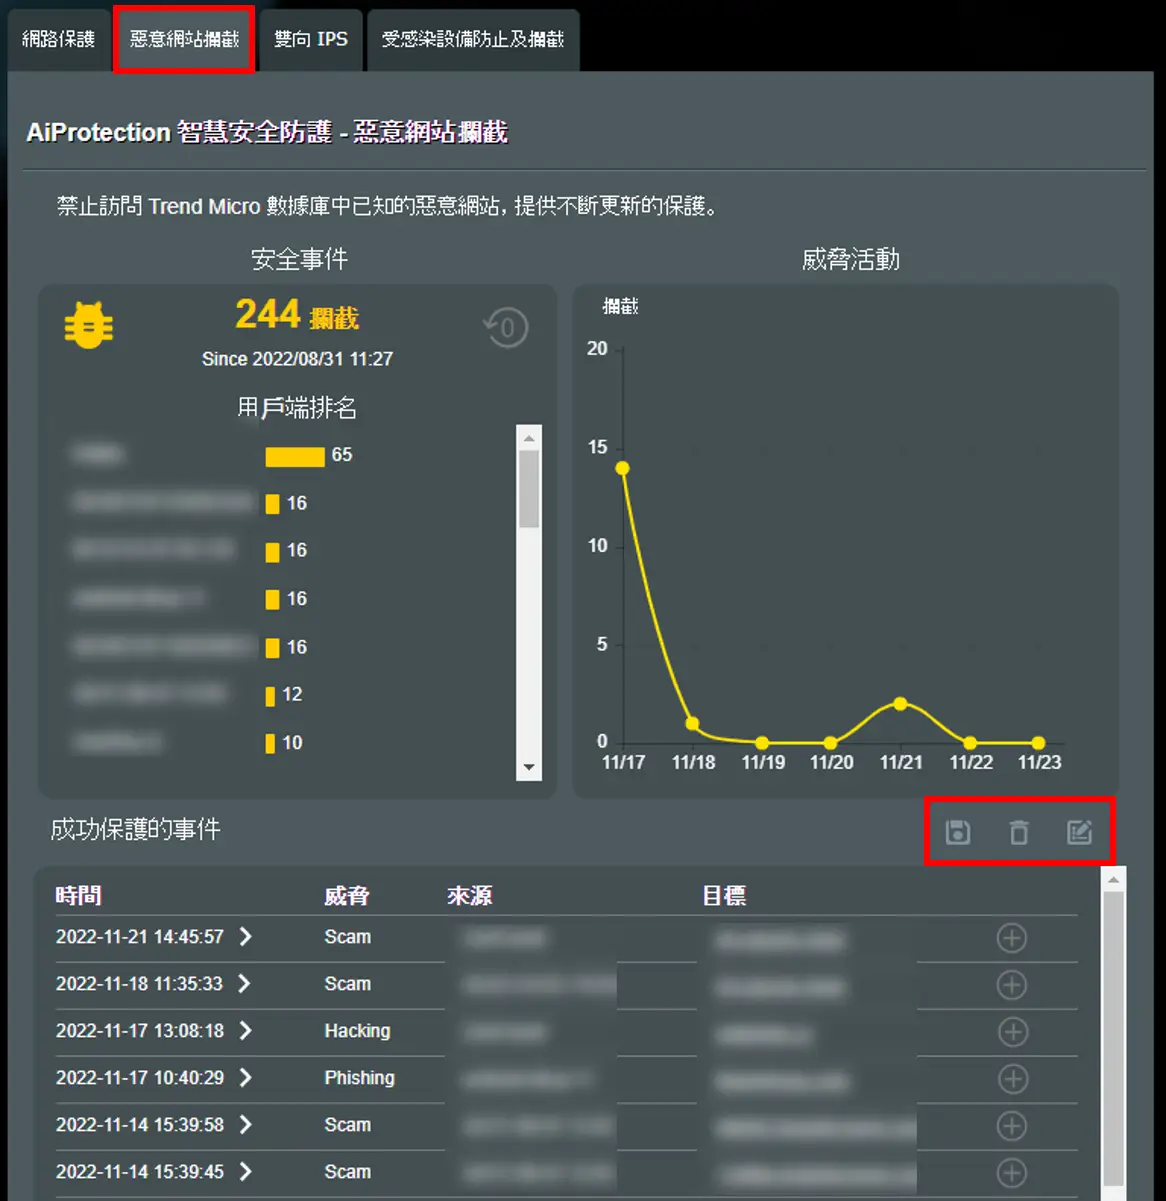Expand the 2022-11-14 15:39:58 event chevron
This screenshot has width=1166, height=1201.
click(x=246, y=1125)
